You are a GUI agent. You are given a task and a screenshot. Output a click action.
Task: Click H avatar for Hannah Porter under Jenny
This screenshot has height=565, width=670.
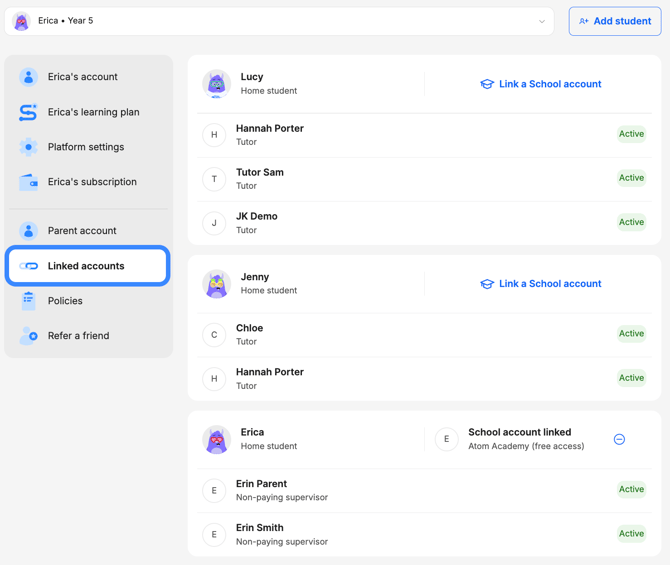tap(214, 379)
